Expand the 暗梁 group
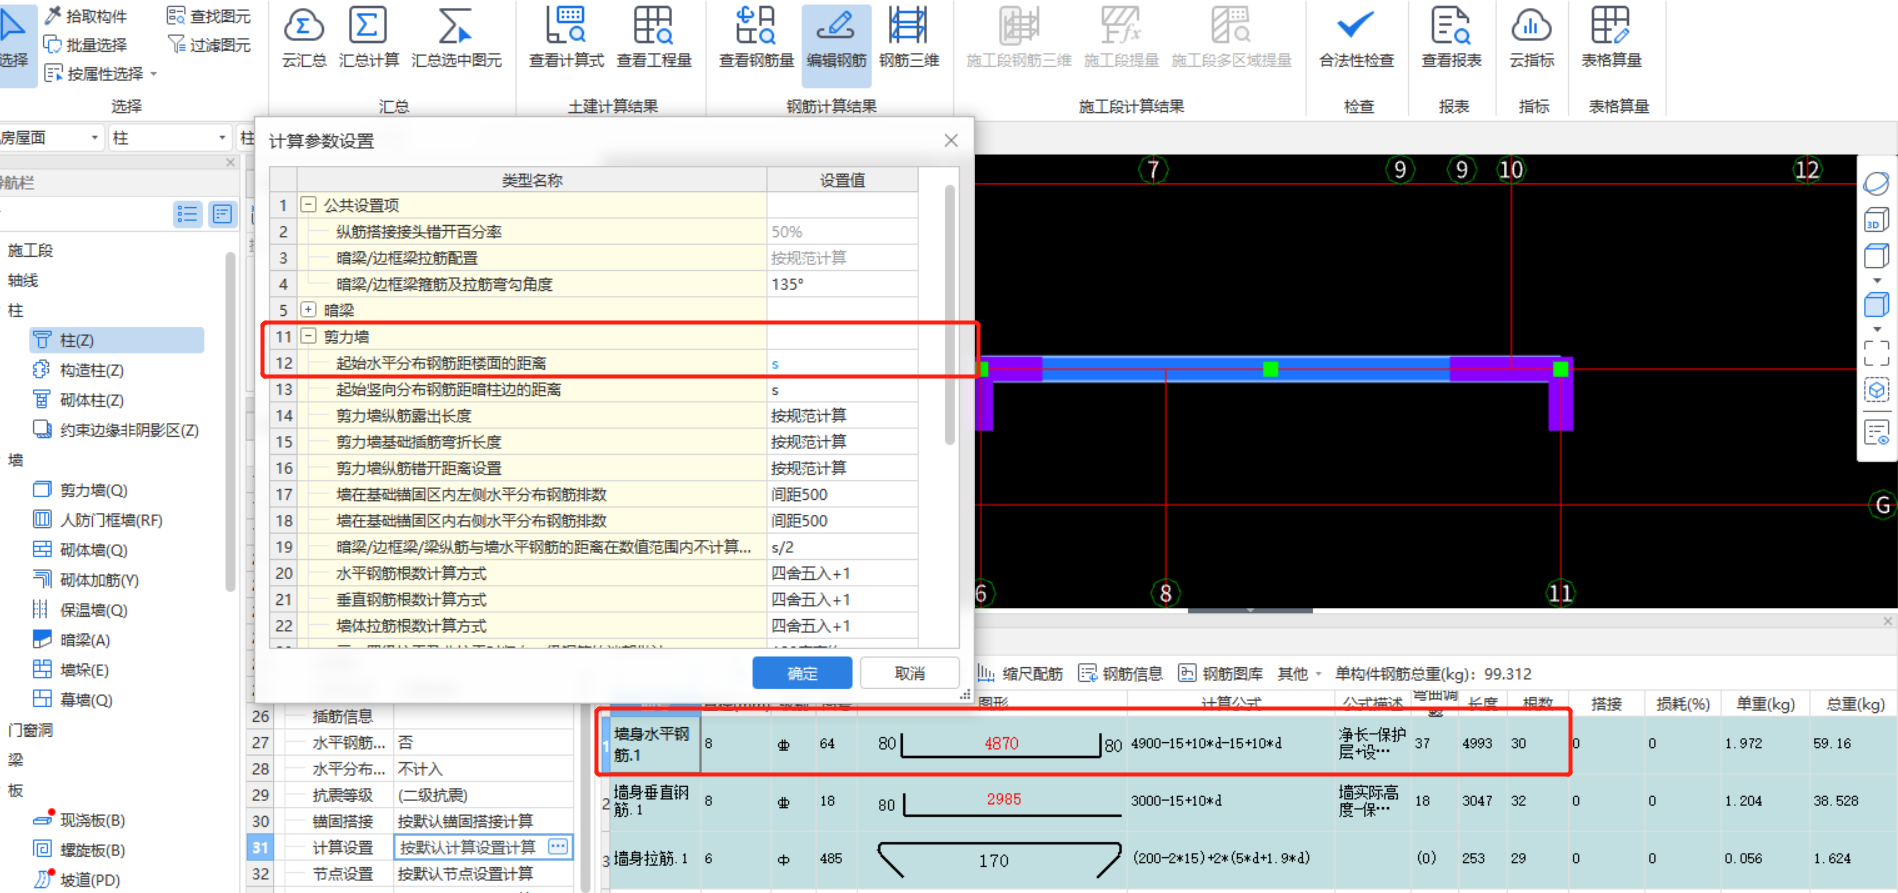Image resolution: width=1898 pixels, height=893 pixels. 309,310
